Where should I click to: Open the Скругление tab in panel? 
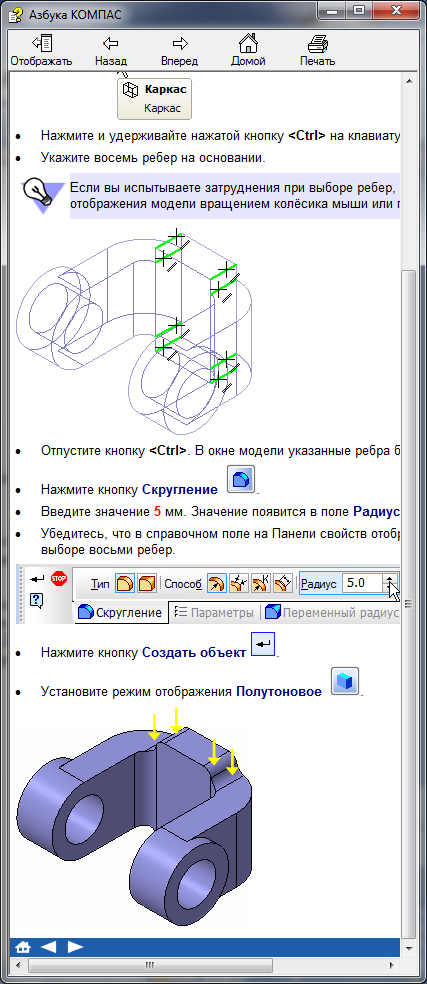pos(122,612)
